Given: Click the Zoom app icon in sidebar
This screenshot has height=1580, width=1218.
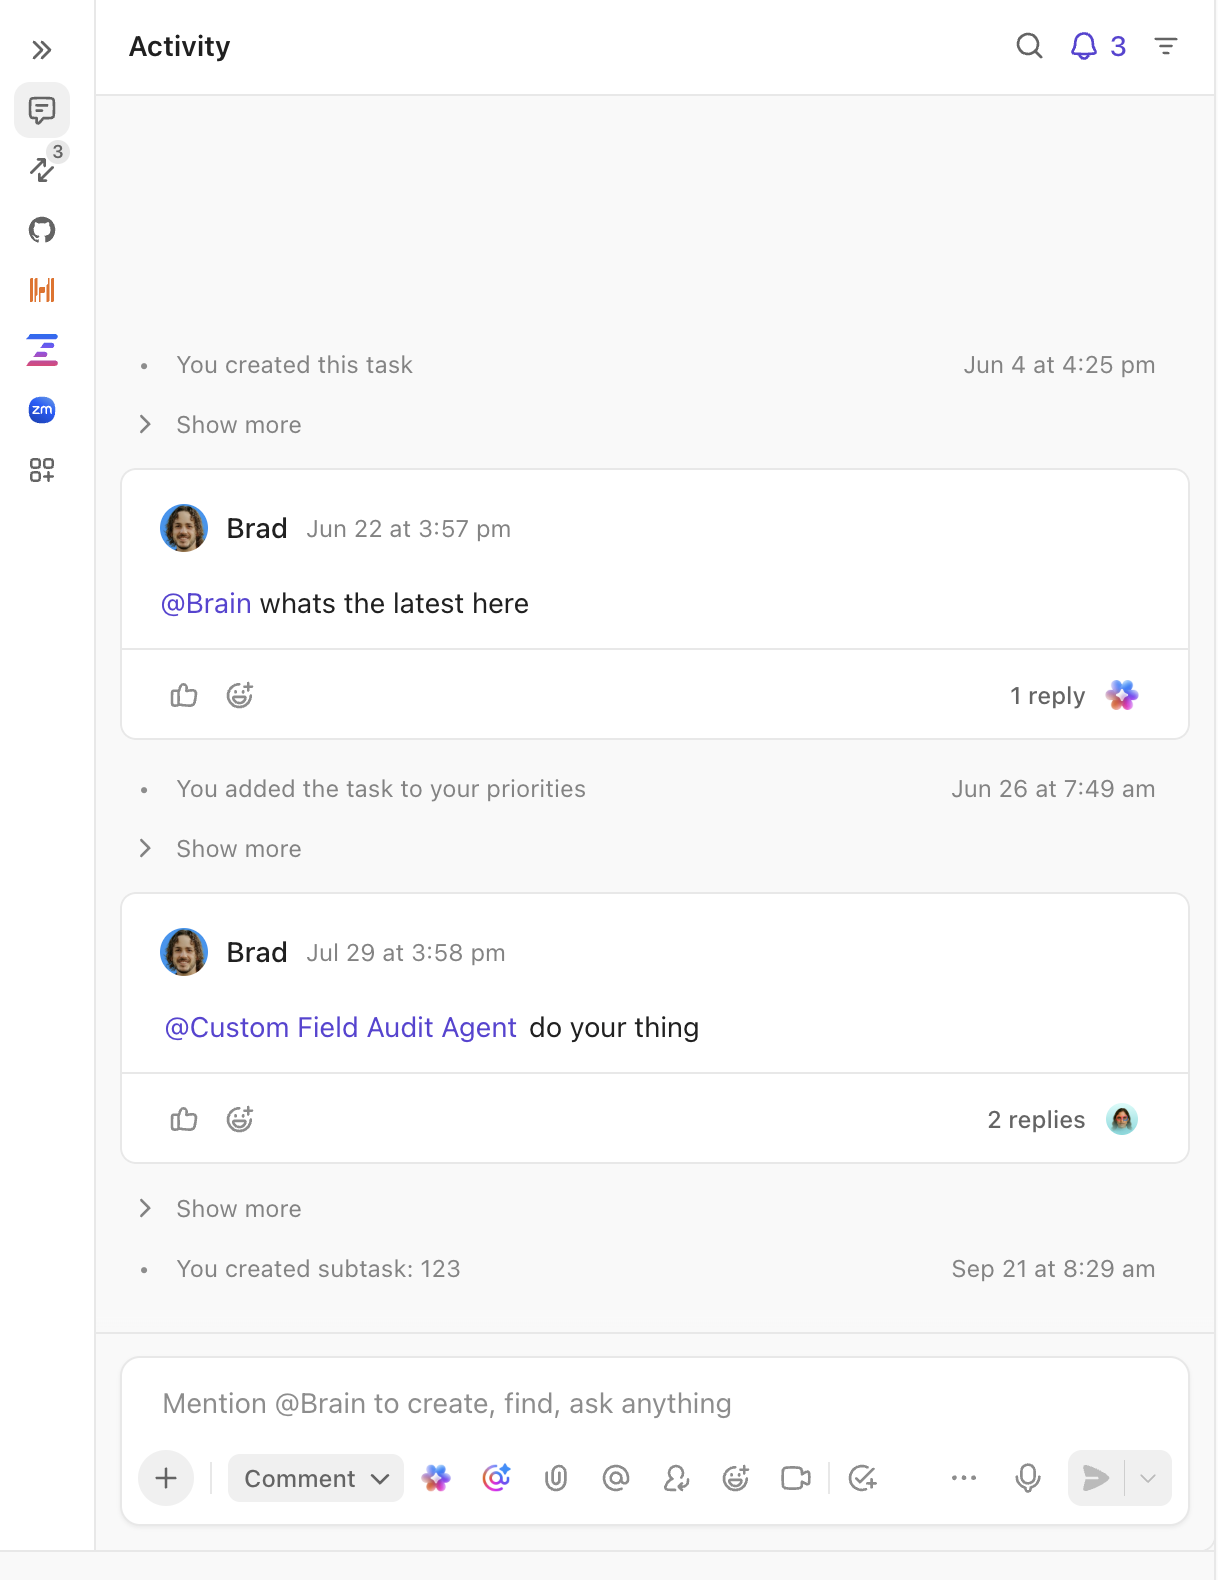Looking at the screenshot, I should (42, 410).
